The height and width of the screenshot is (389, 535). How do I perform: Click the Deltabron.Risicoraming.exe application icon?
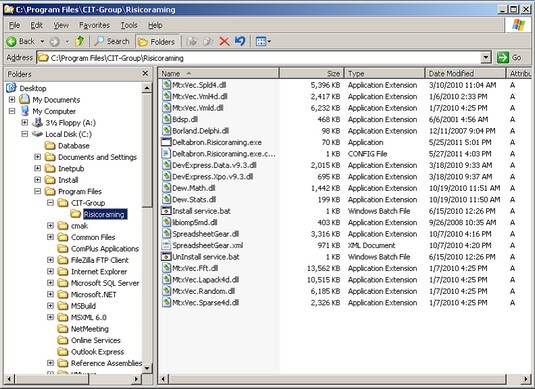166,142
